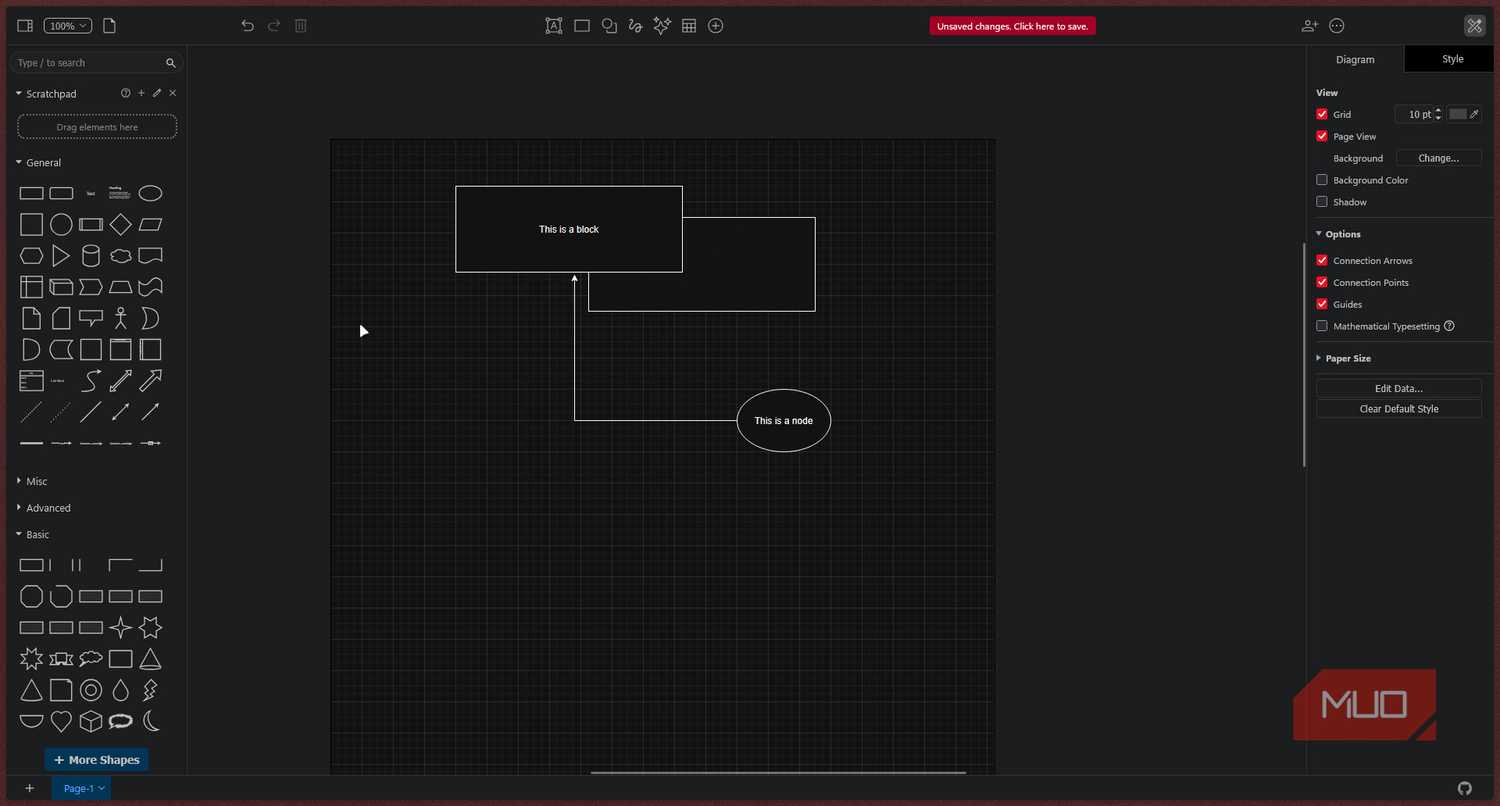Click the More Shapes button

96,760
